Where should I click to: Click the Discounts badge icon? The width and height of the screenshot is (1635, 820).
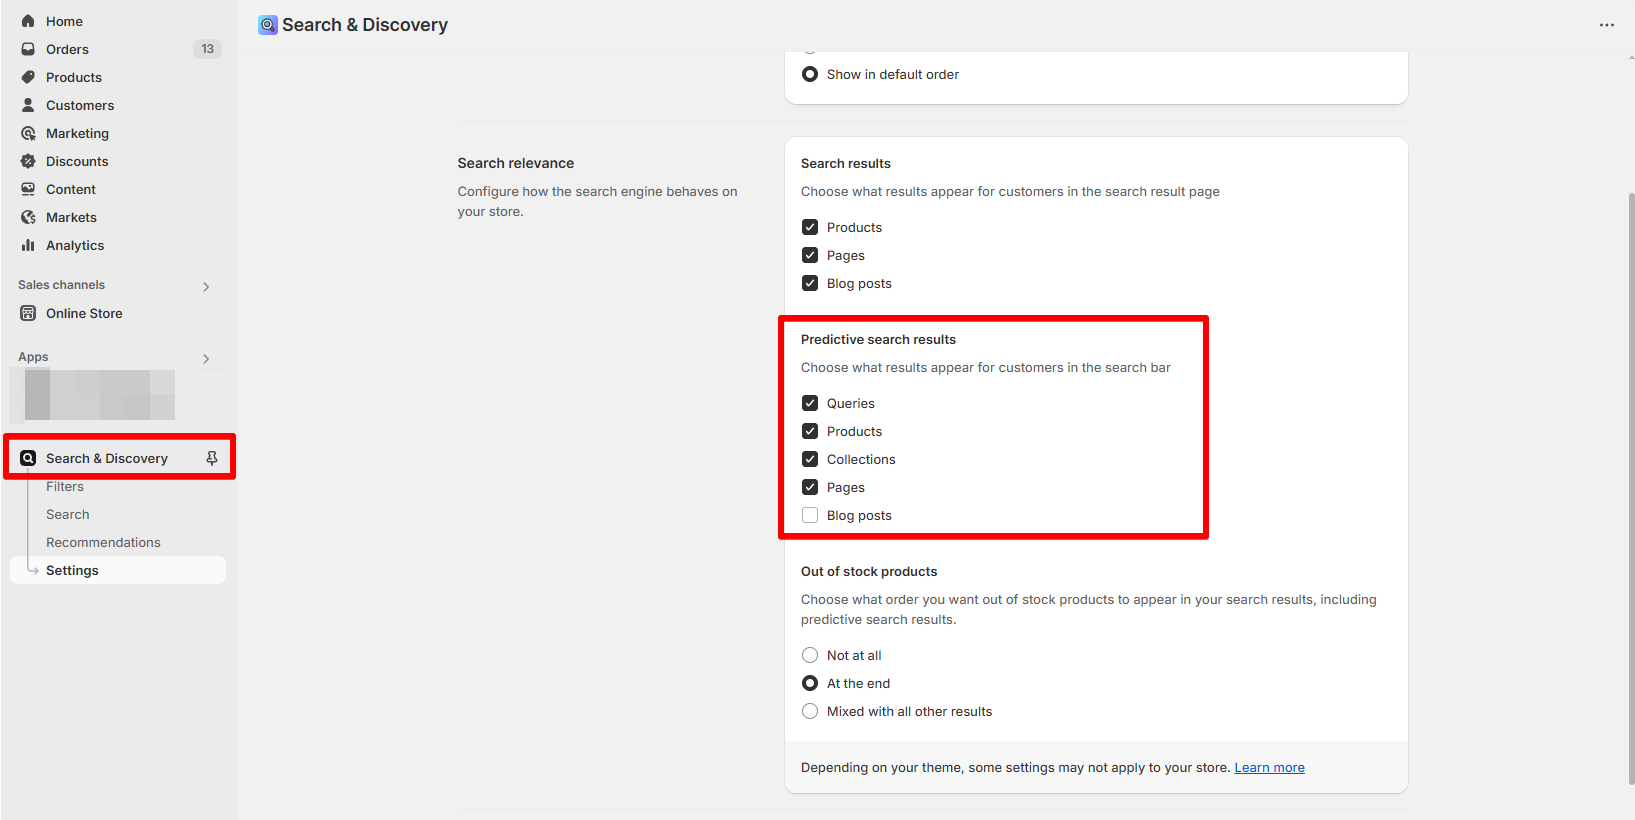28,161
